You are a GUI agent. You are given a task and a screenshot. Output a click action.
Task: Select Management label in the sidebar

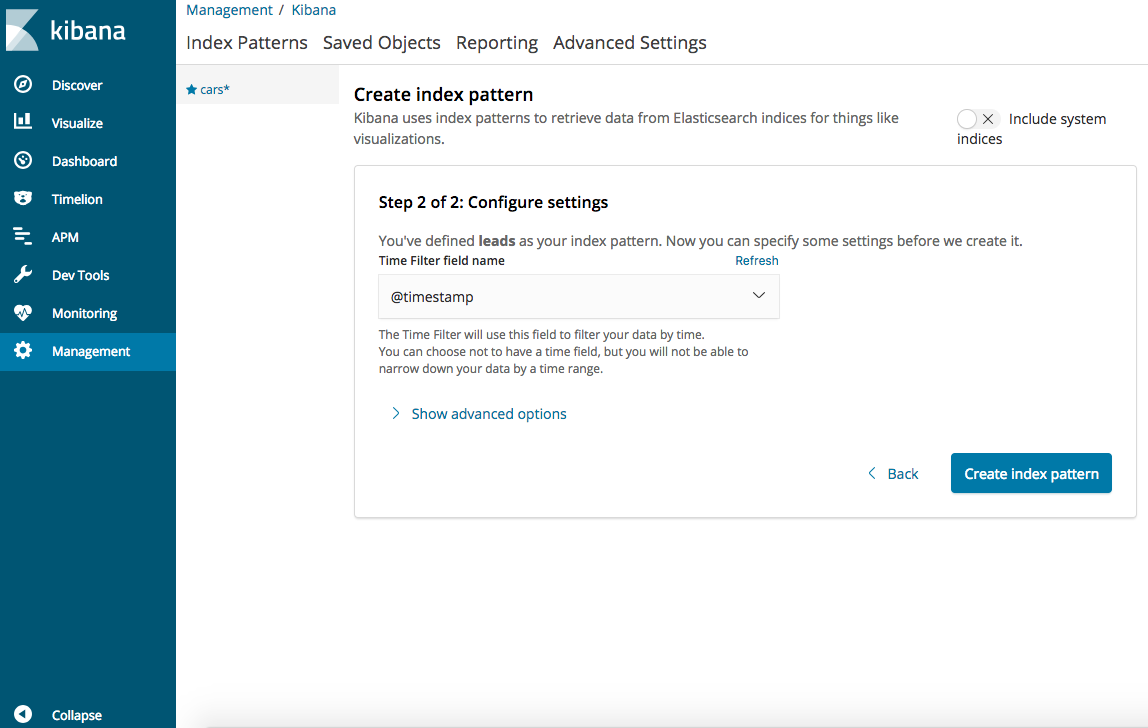[x=91, y=352]
